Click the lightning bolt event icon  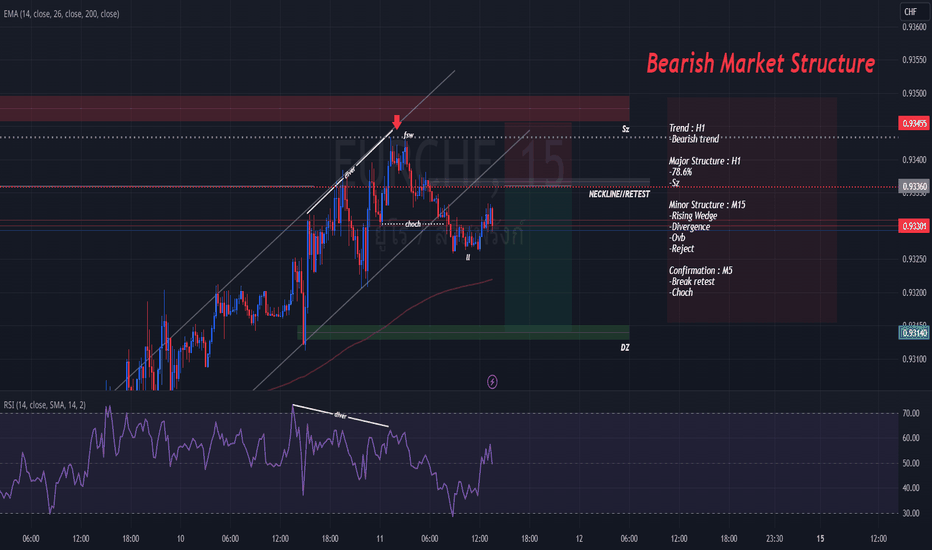pyautogui.click(x=492, y=382)
